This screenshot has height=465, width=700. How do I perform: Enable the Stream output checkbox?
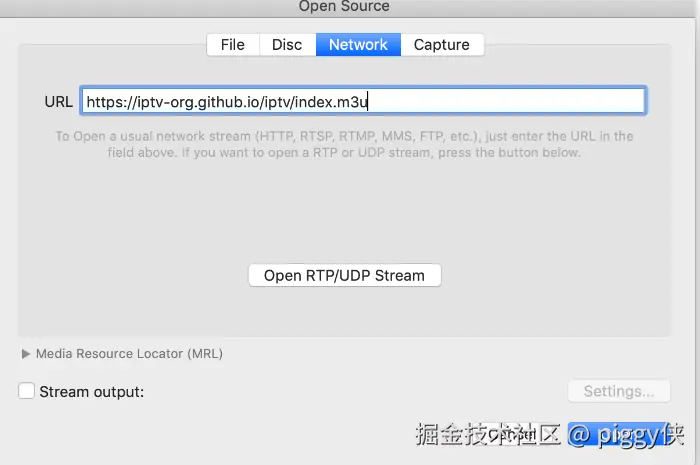27,391
